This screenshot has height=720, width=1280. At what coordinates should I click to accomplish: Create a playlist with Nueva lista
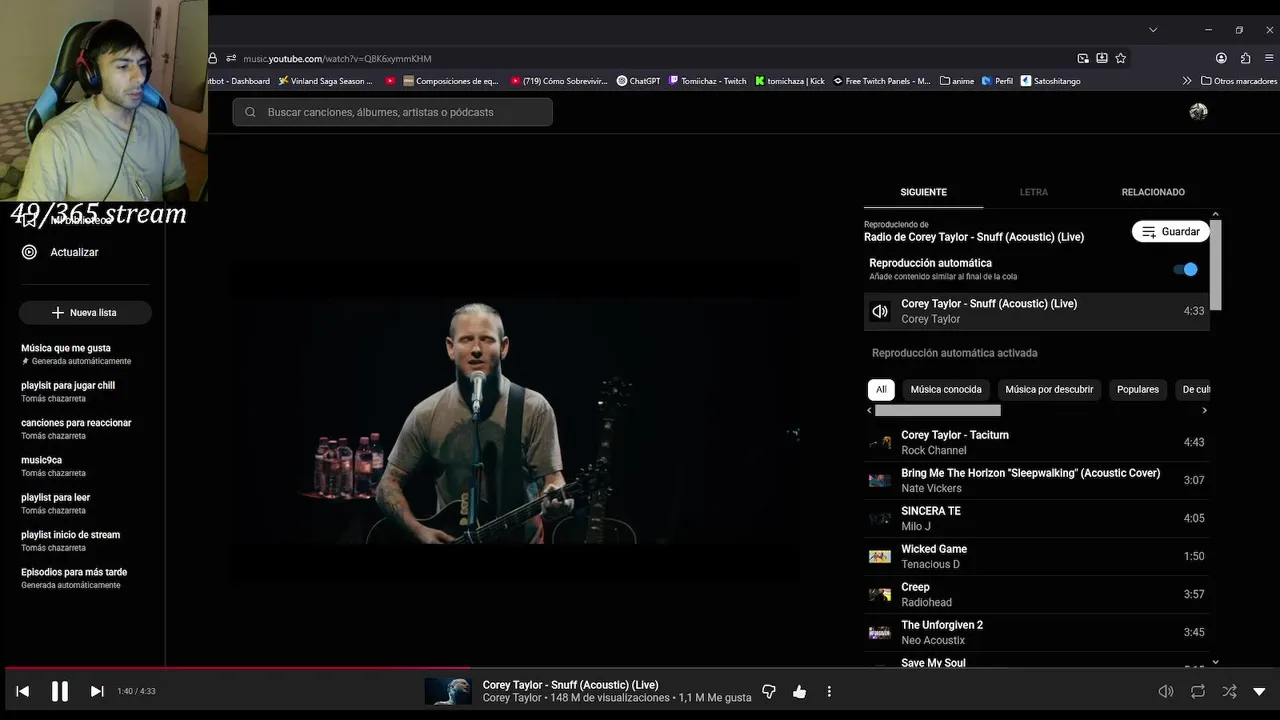pos(85,312)
